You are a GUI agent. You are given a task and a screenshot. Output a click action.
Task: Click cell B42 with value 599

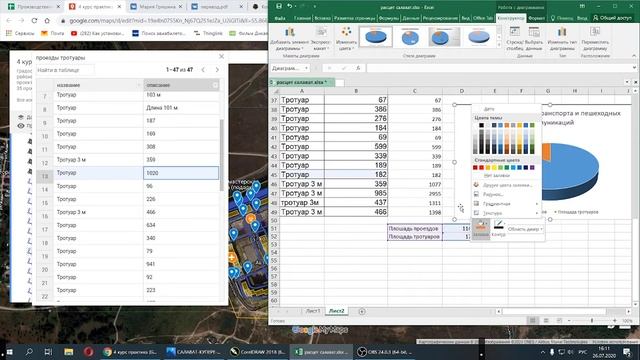coord(356,146)
